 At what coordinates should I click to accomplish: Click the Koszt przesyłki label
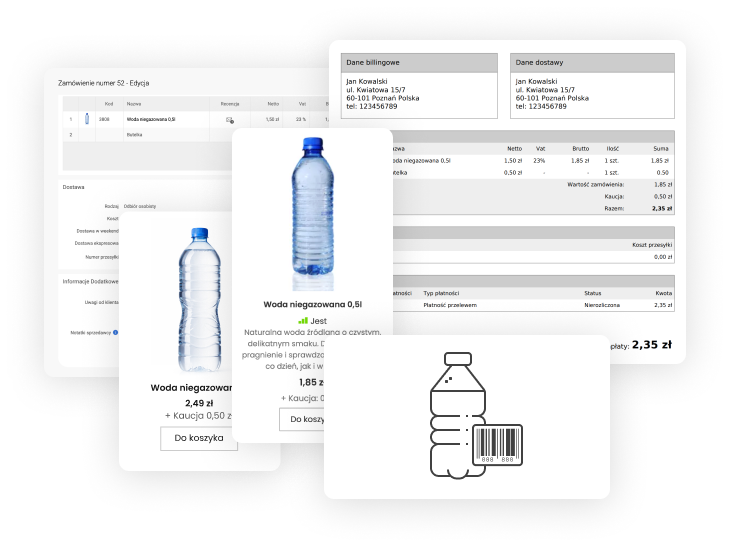coord(652,245)
